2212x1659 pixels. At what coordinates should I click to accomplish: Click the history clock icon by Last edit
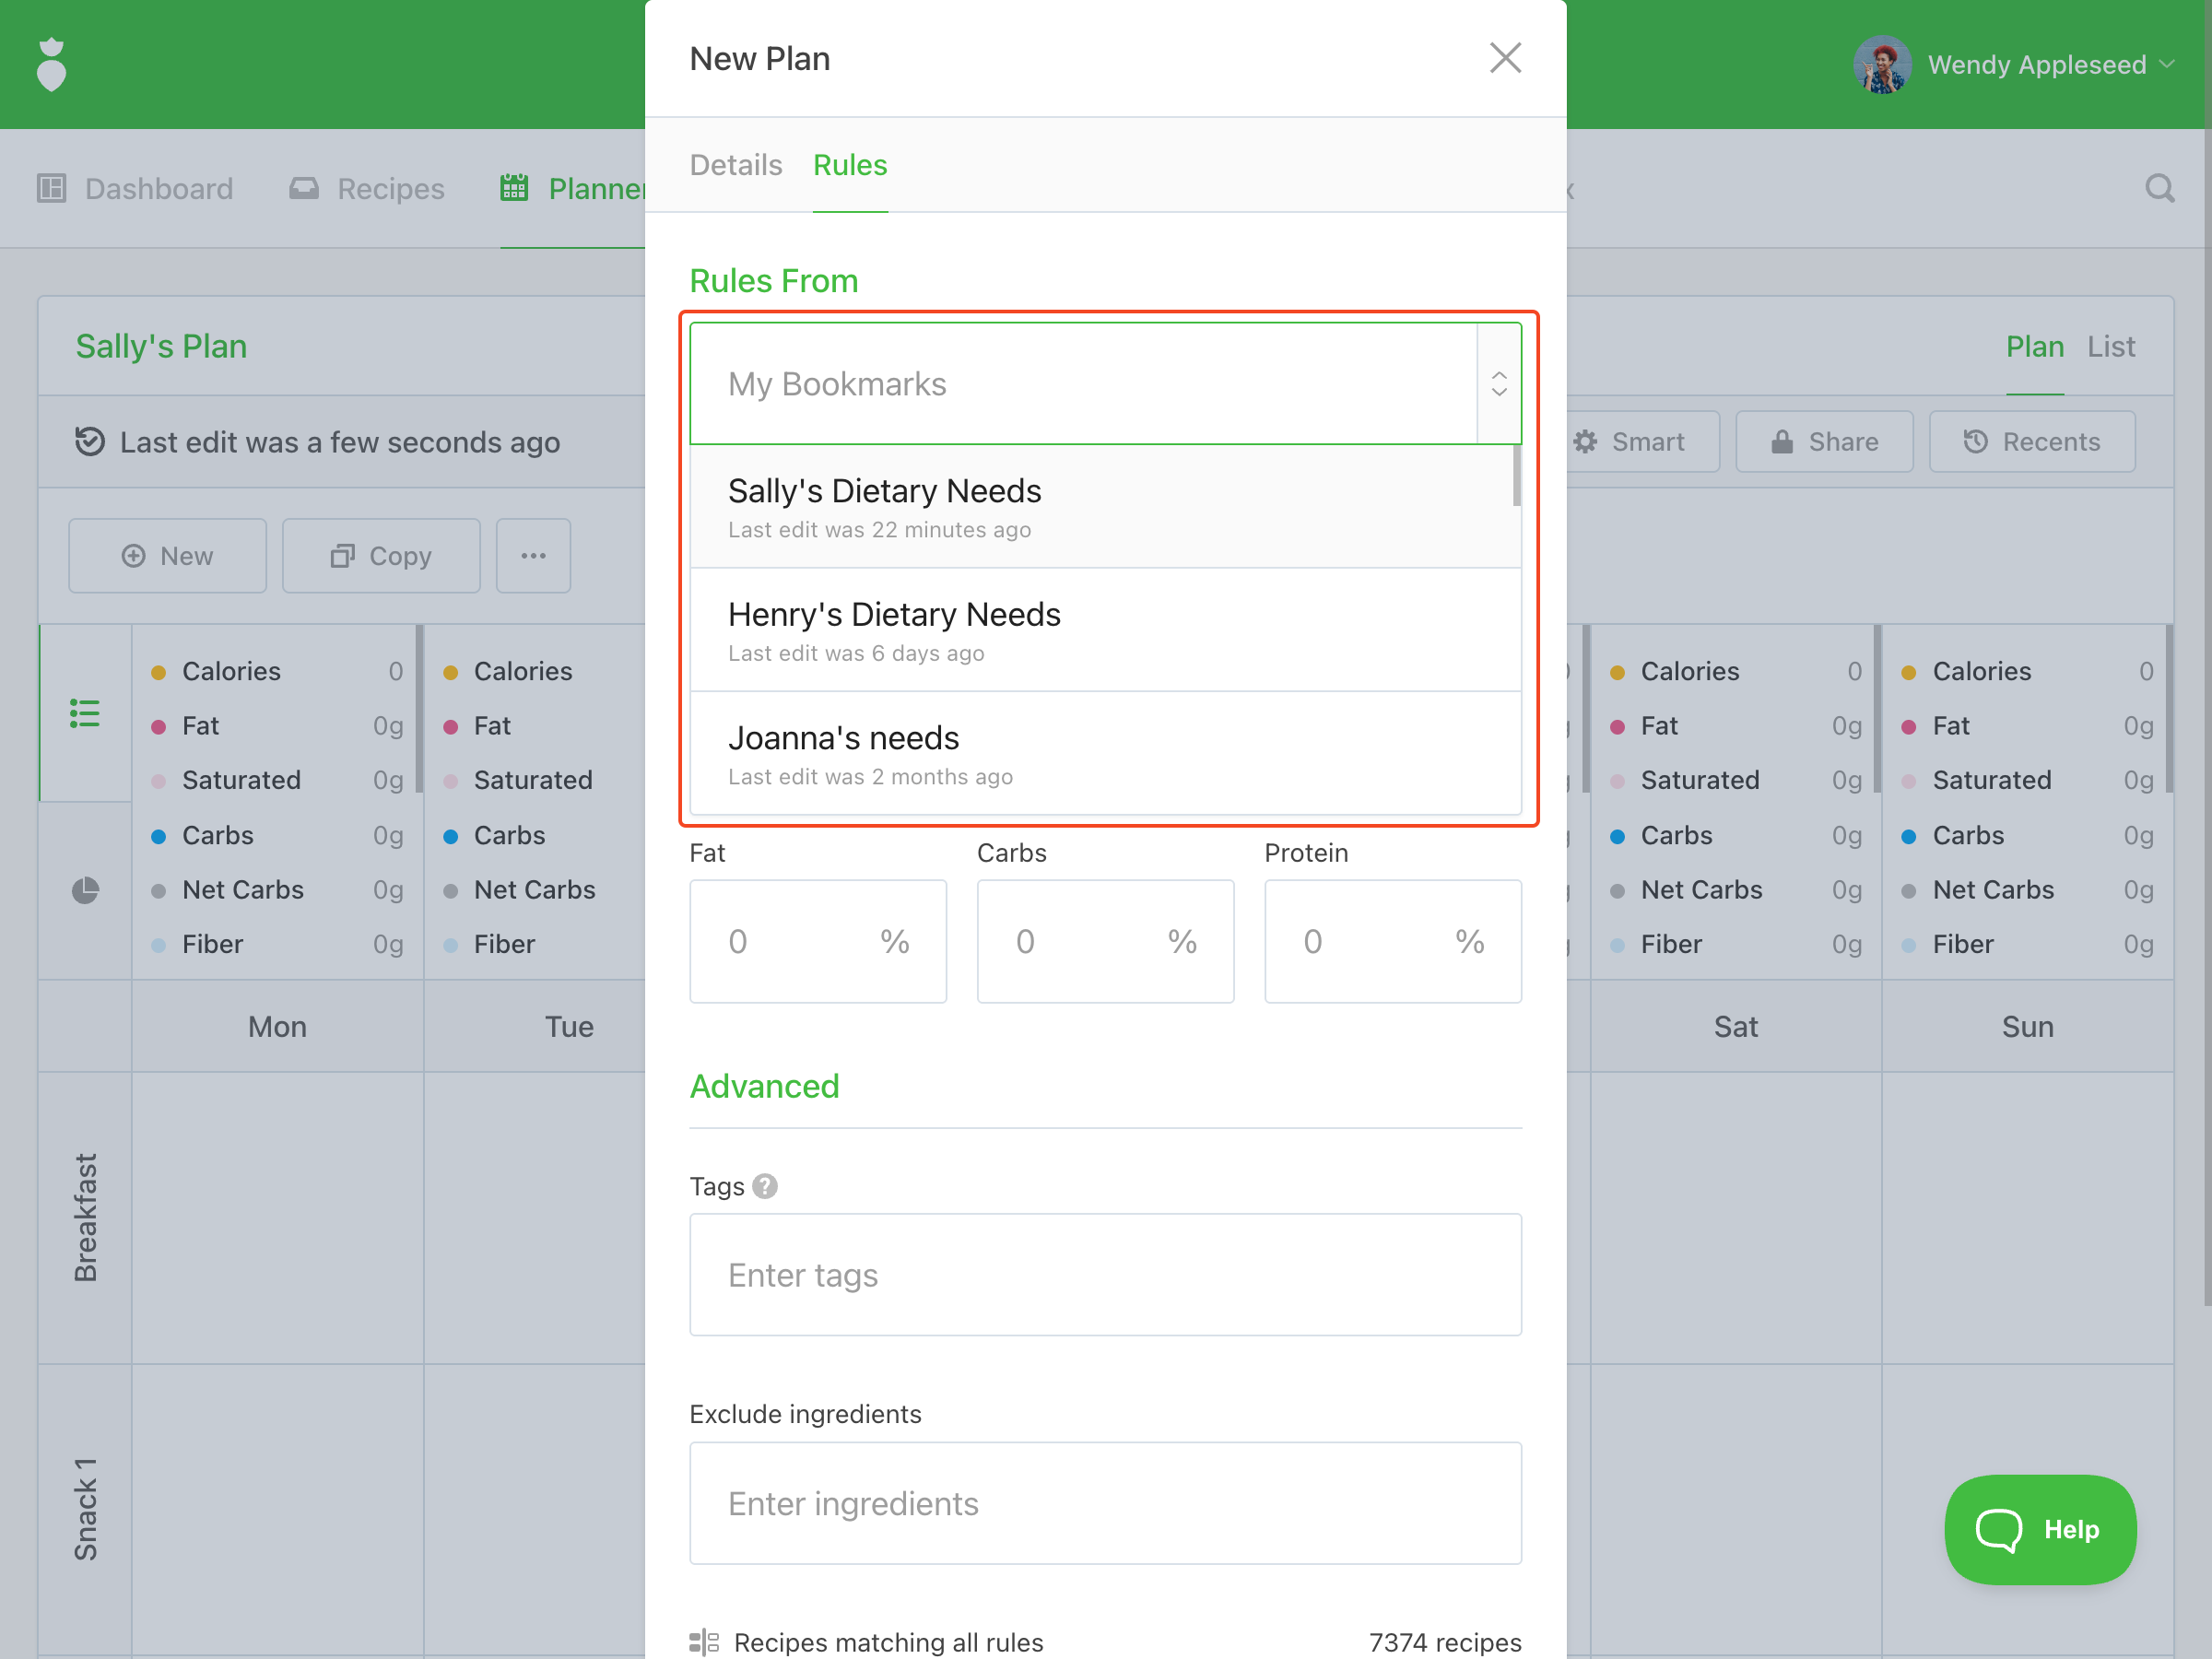[x=90, y=441]
